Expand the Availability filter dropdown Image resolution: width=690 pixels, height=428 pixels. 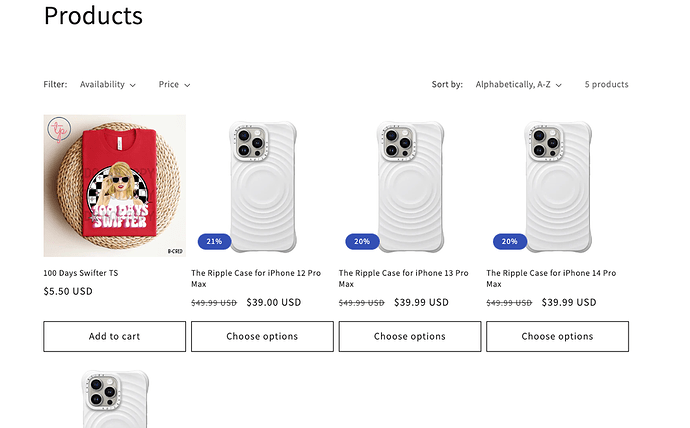pyautogui.click(x=108, y=85)
